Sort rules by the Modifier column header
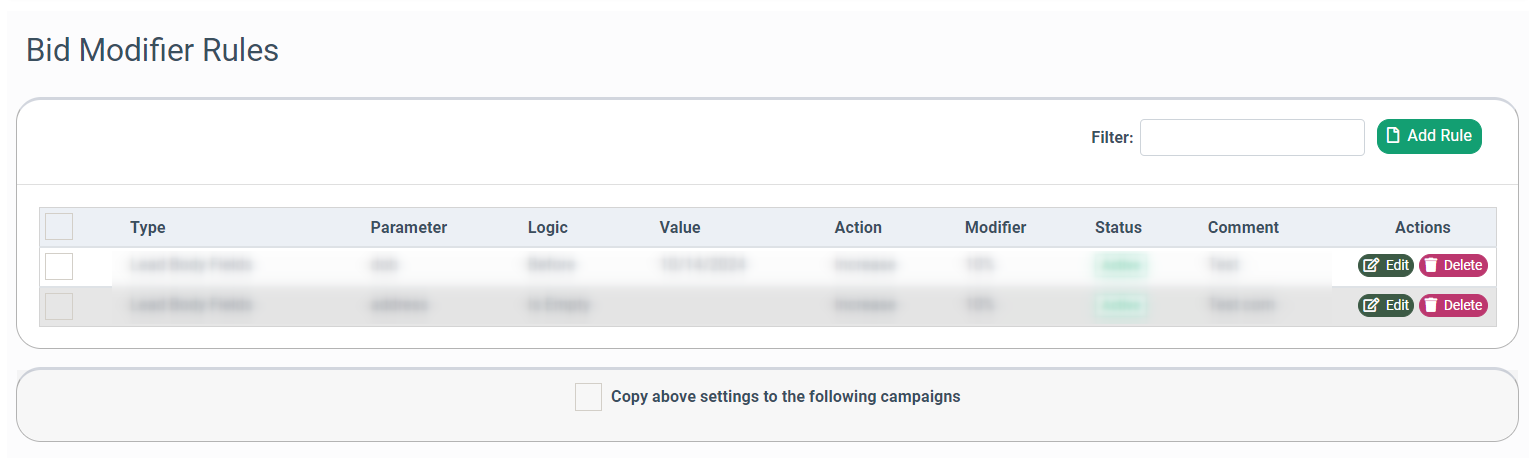Screen dimensions: 1531x458 click(x=995, y=227)
